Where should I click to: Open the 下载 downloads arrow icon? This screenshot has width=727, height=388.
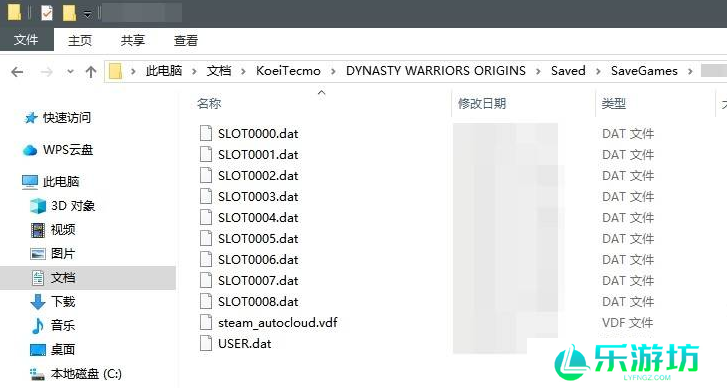click(x=38, y=302)
